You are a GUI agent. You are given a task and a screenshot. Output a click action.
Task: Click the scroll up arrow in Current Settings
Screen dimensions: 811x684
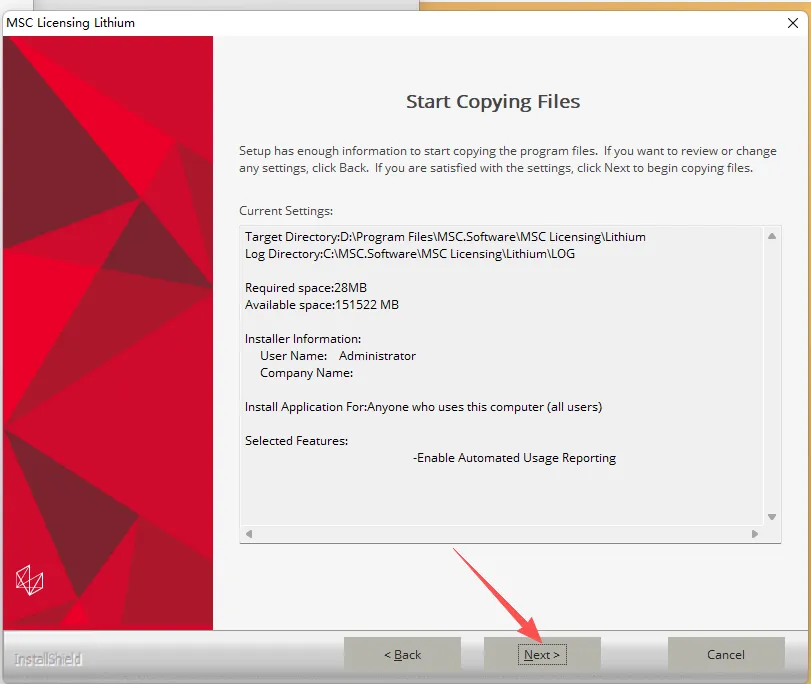click(x=772, y=236)
